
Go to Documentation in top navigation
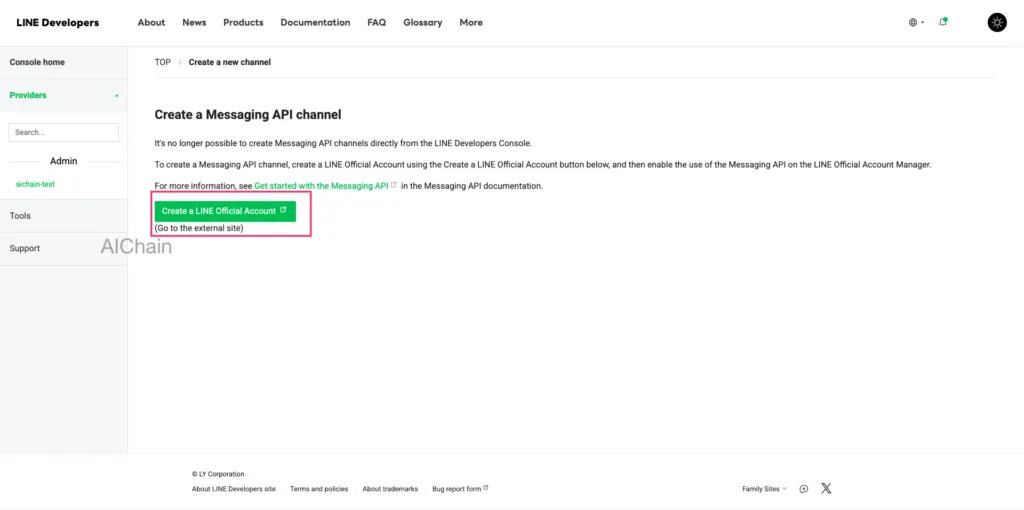[x=315, y=22]
